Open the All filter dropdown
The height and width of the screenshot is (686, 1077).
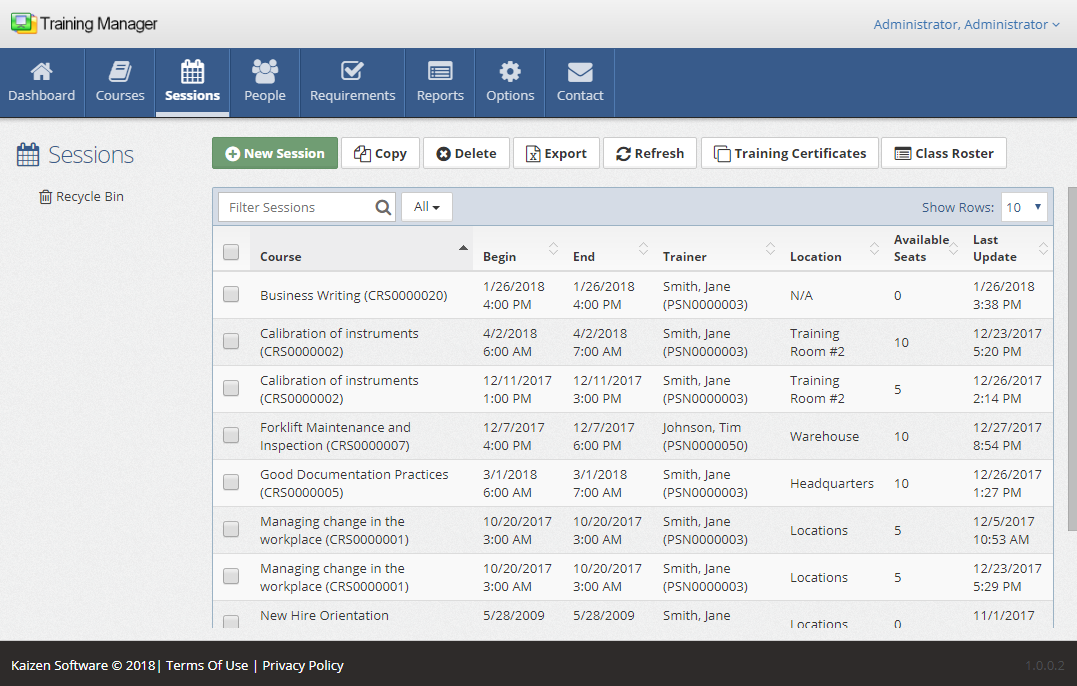pos(427,207)
